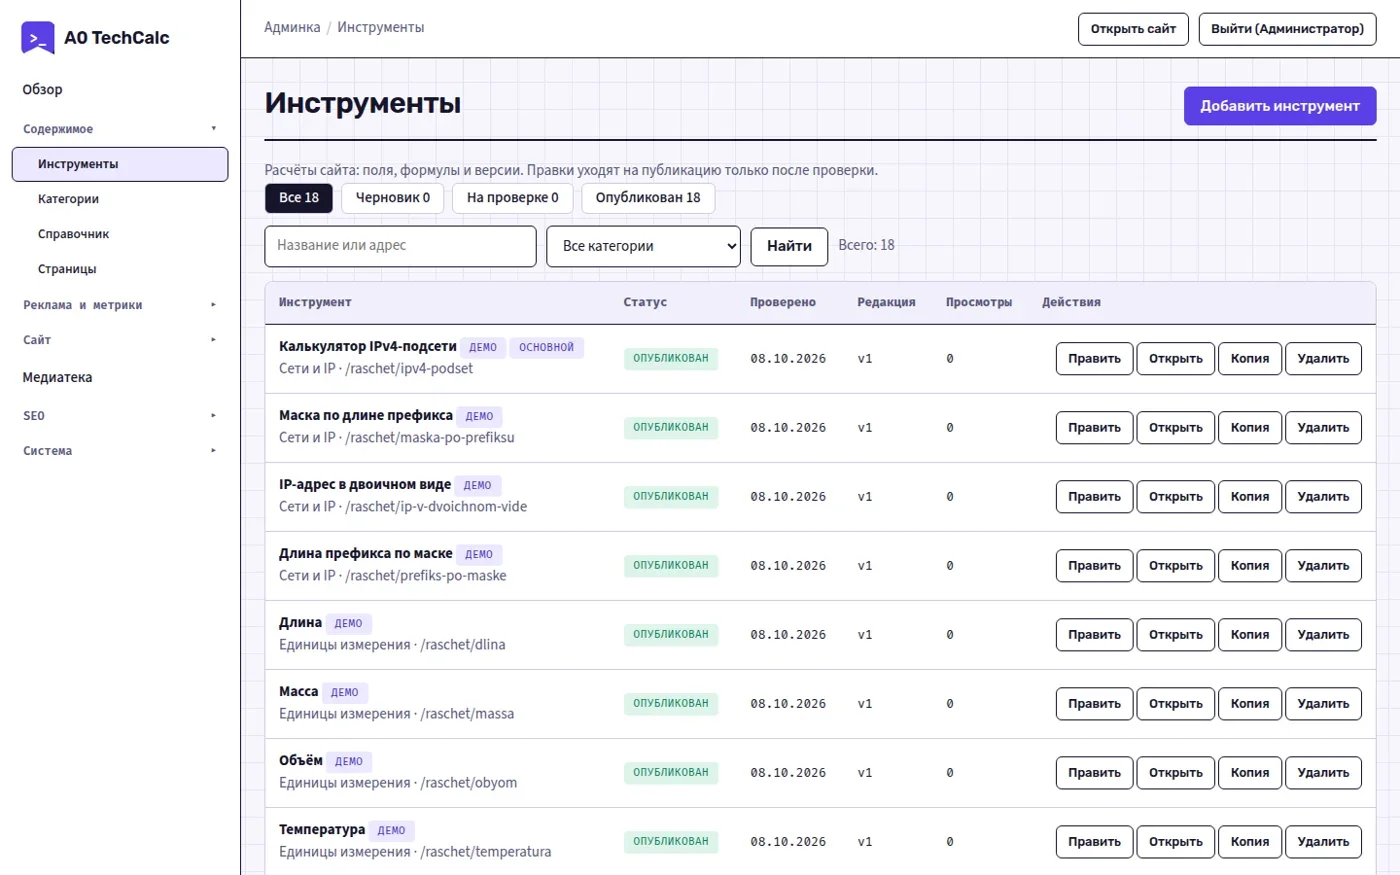The width and height of the screenshot is (1400, 875).
Task: Click Выйти (Администратор) to log out
Action: pos(1287,29)
